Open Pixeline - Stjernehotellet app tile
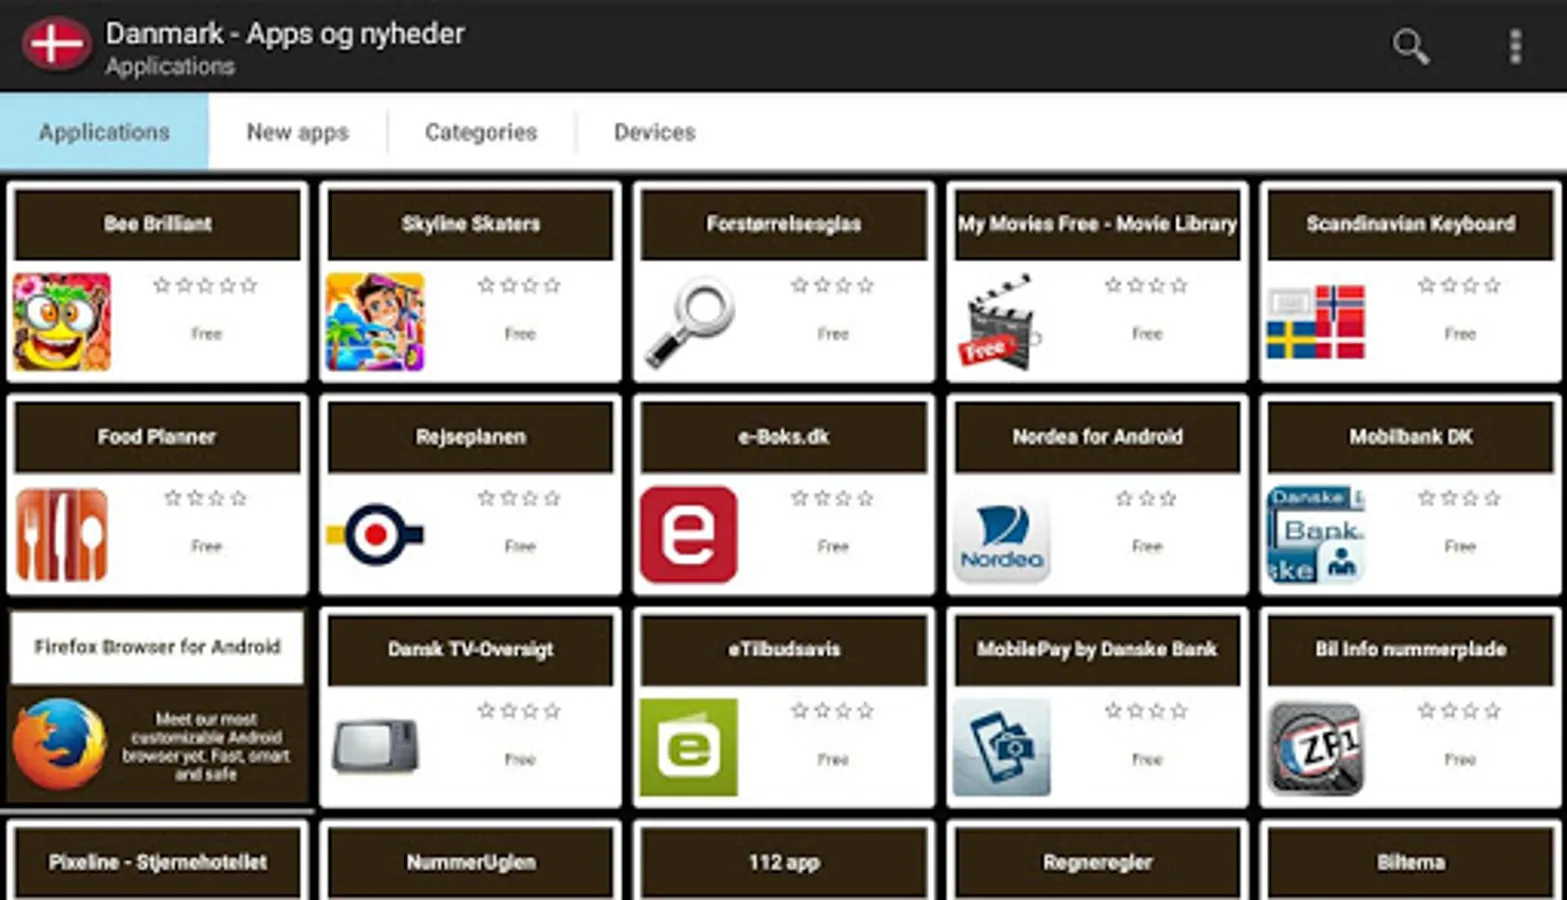 pos(157,861)
